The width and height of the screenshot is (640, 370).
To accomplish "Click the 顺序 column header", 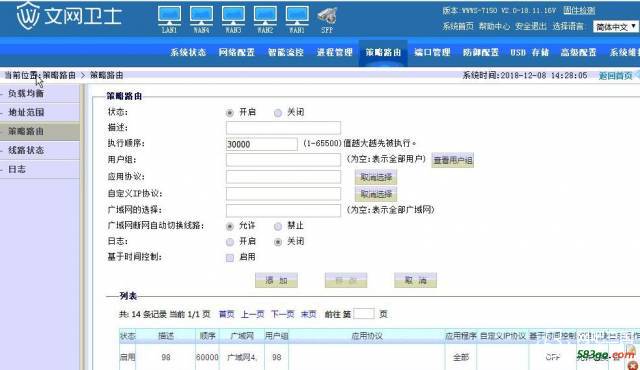I will (x=207, y=336).
